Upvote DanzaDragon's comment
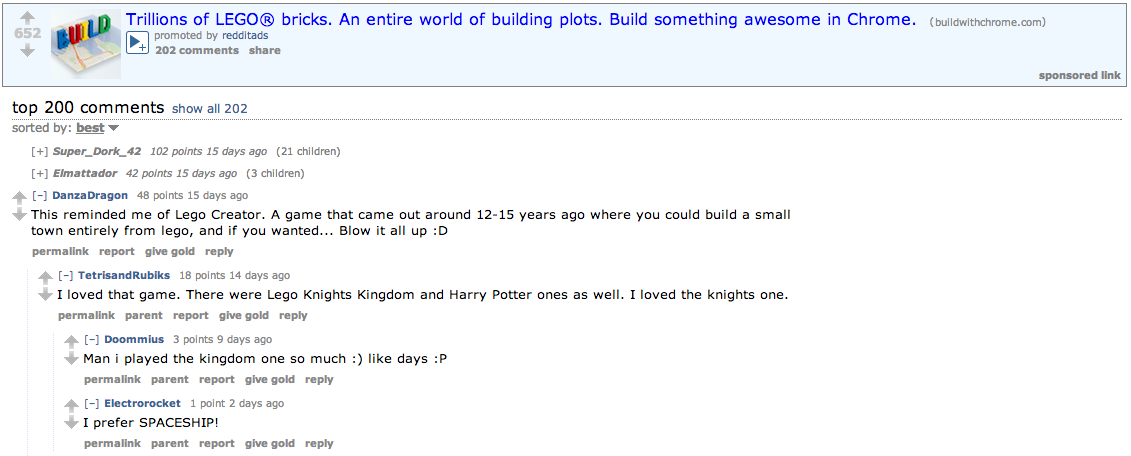 19,198
